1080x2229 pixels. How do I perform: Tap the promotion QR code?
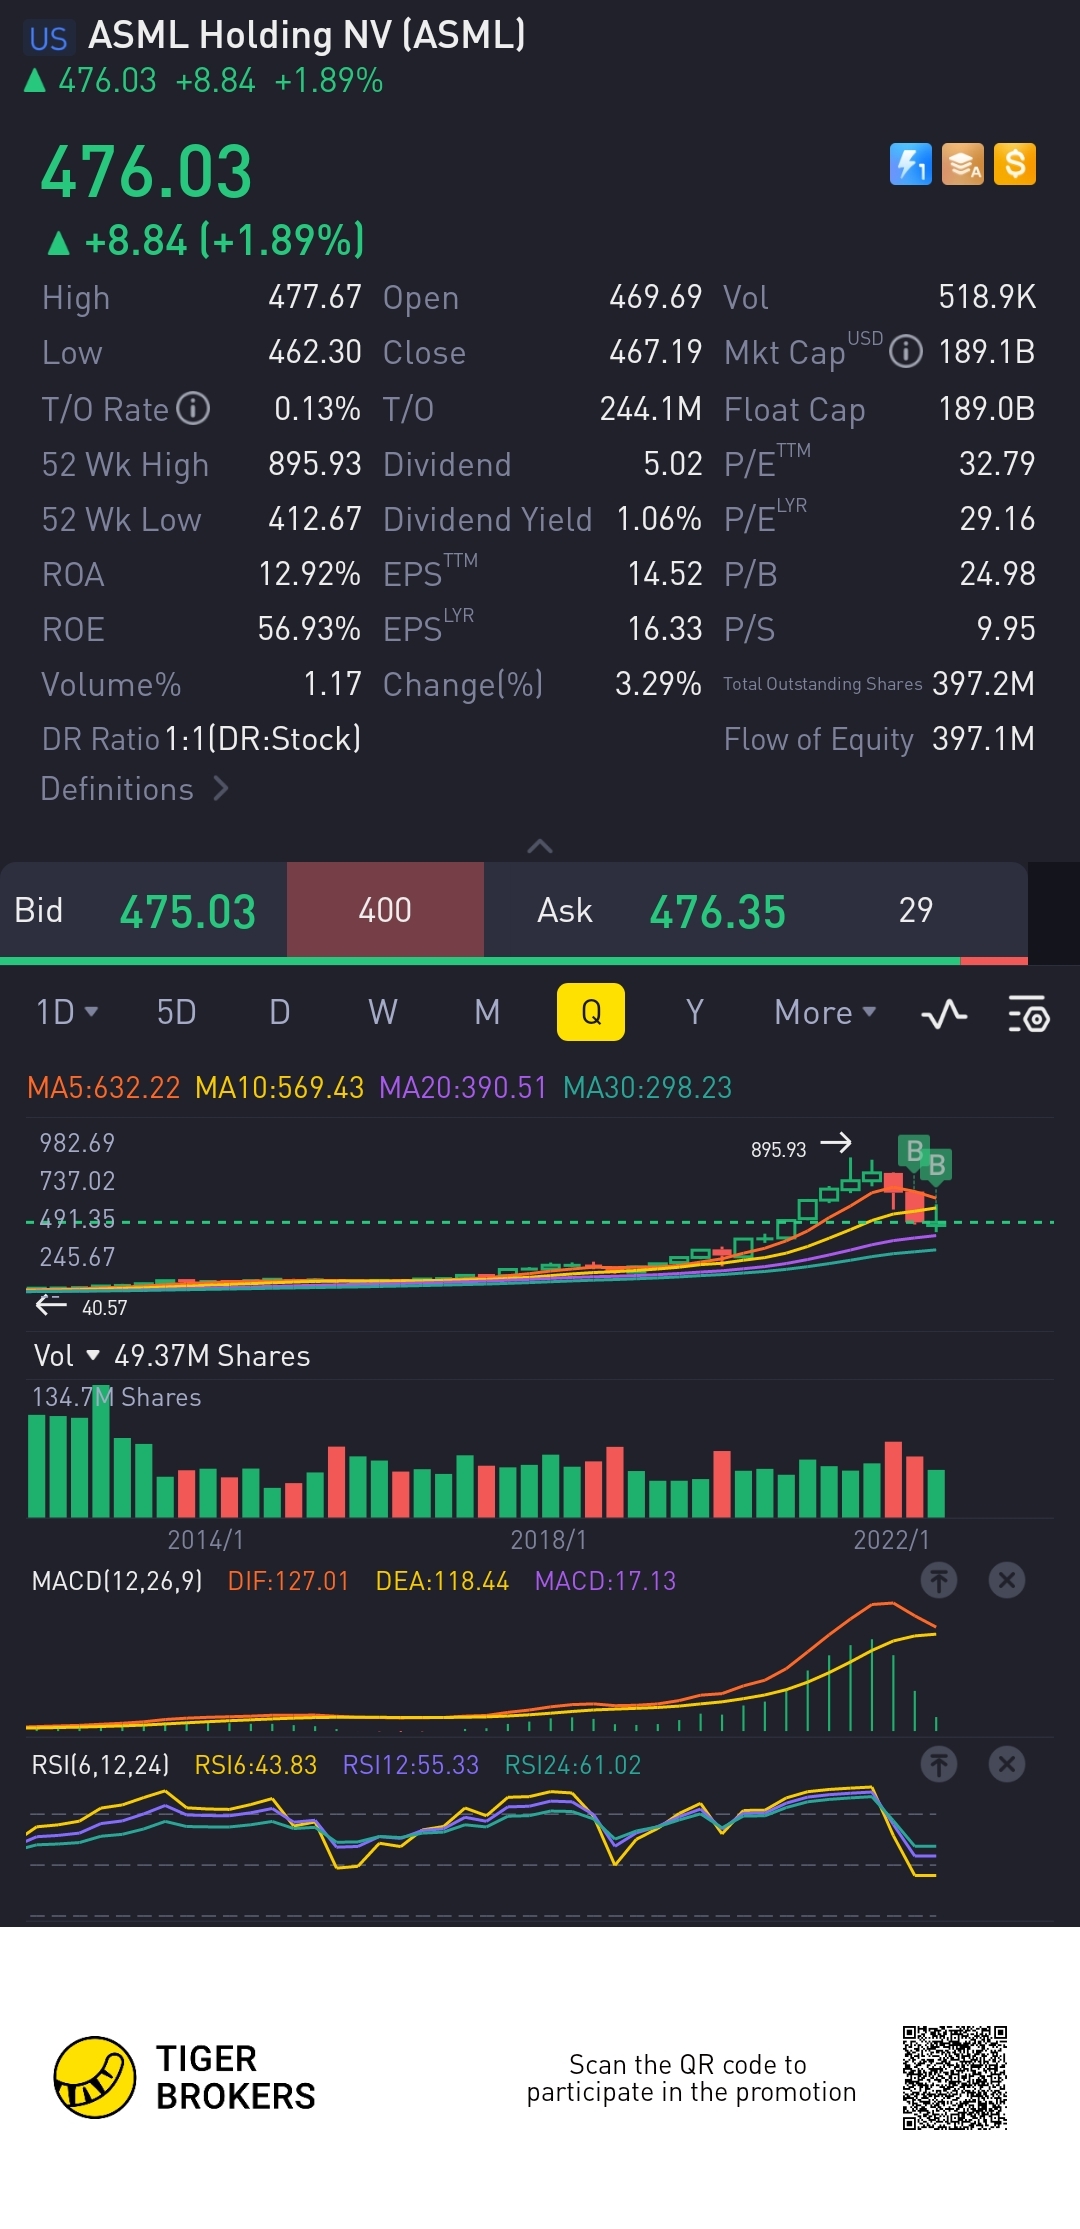(x=955, y=2078)
